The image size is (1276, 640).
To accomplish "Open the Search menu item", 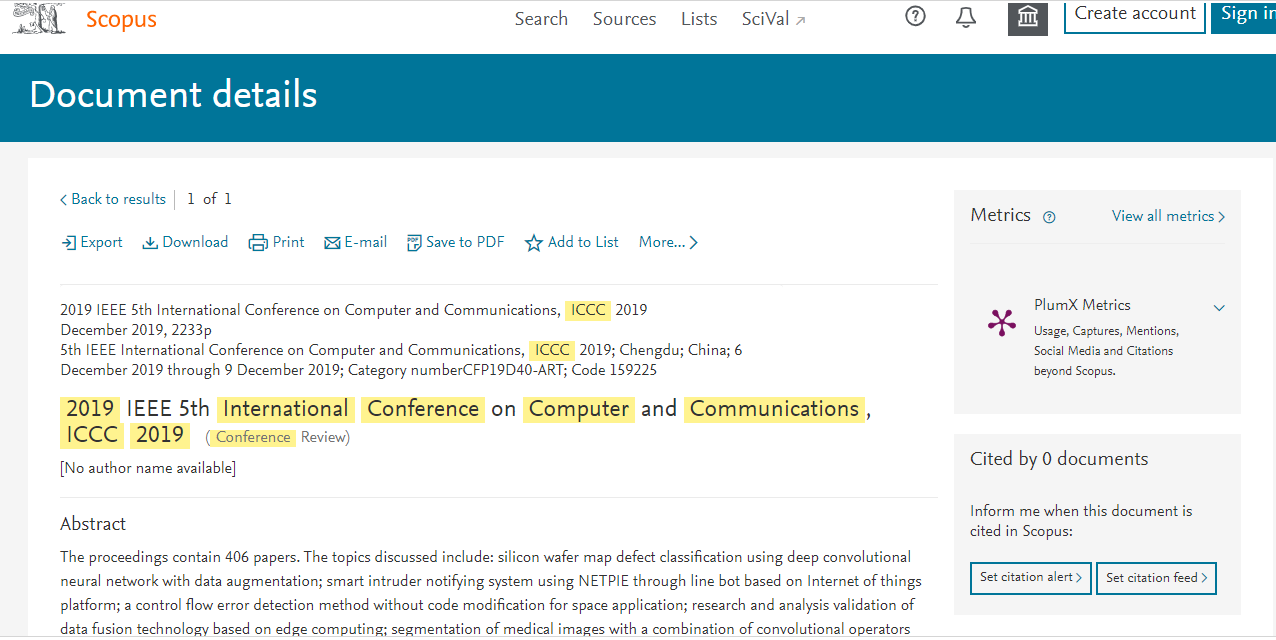I will (x=541, y=19).
